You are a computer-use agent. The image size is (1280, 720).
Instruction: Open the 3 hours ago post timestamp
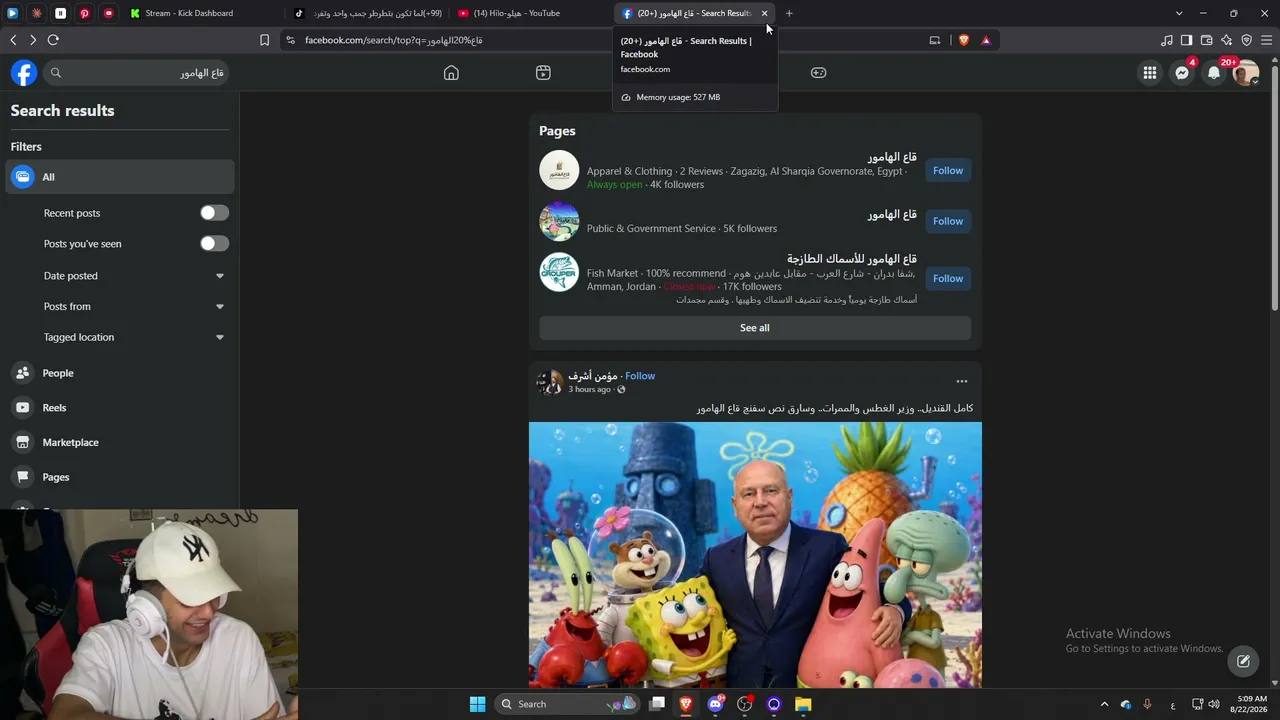[x=589, y=389]
